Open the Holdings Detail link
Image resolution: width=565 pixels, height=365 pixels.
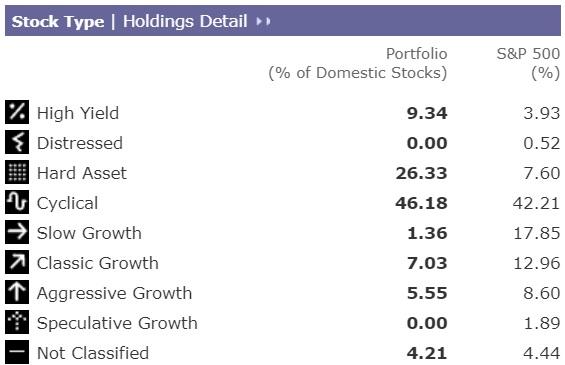(185, 21)
